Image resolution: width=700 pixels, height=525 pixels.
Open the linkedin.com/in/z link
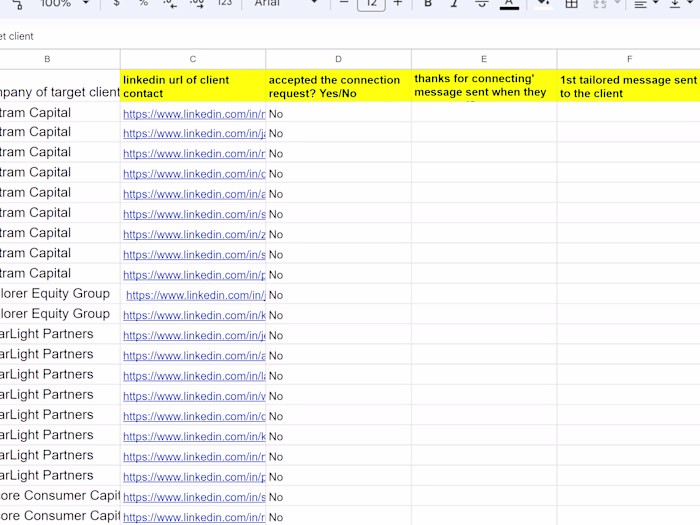pos(194,234)
